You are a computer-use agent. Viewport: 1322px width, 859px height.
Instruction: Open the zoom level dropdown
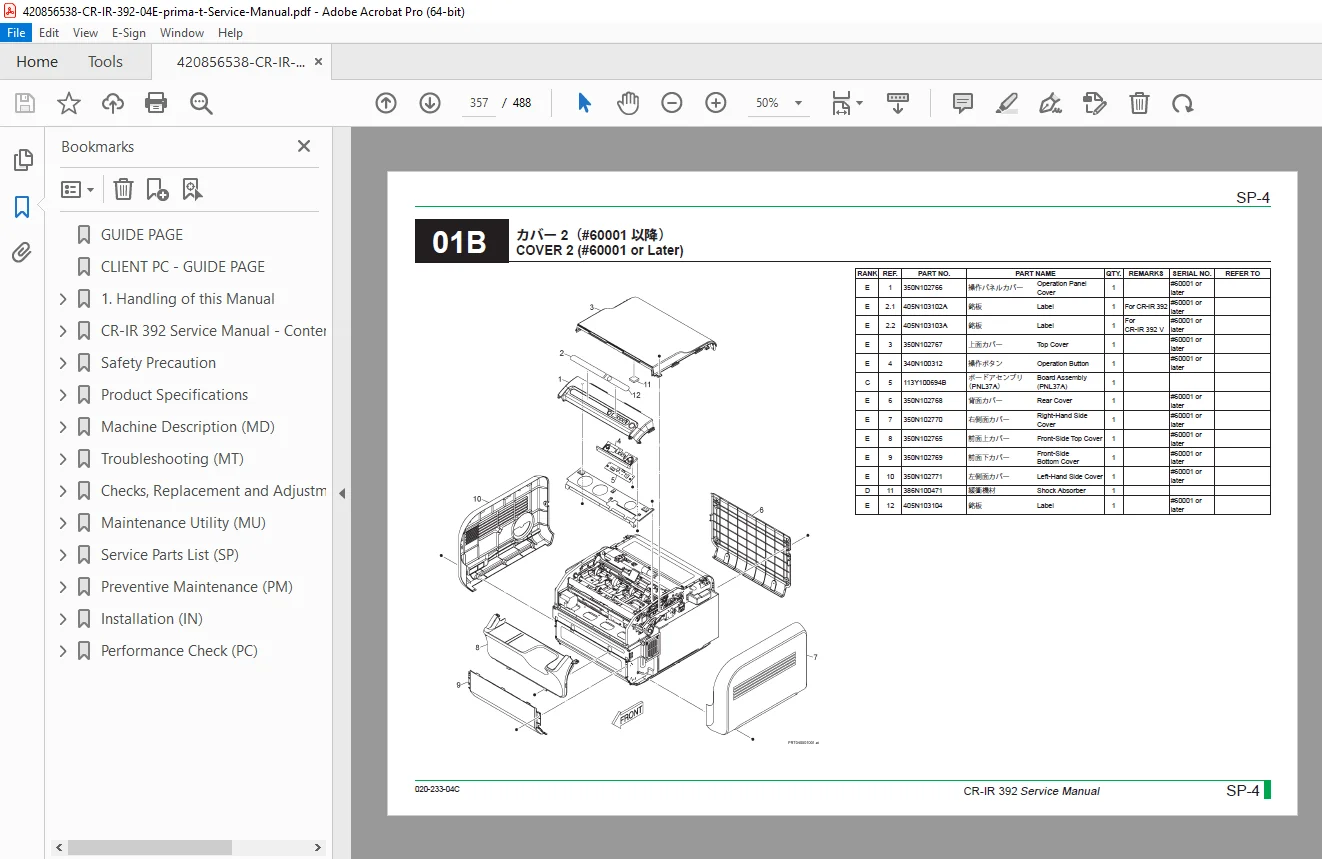click(x=798, y=103)
